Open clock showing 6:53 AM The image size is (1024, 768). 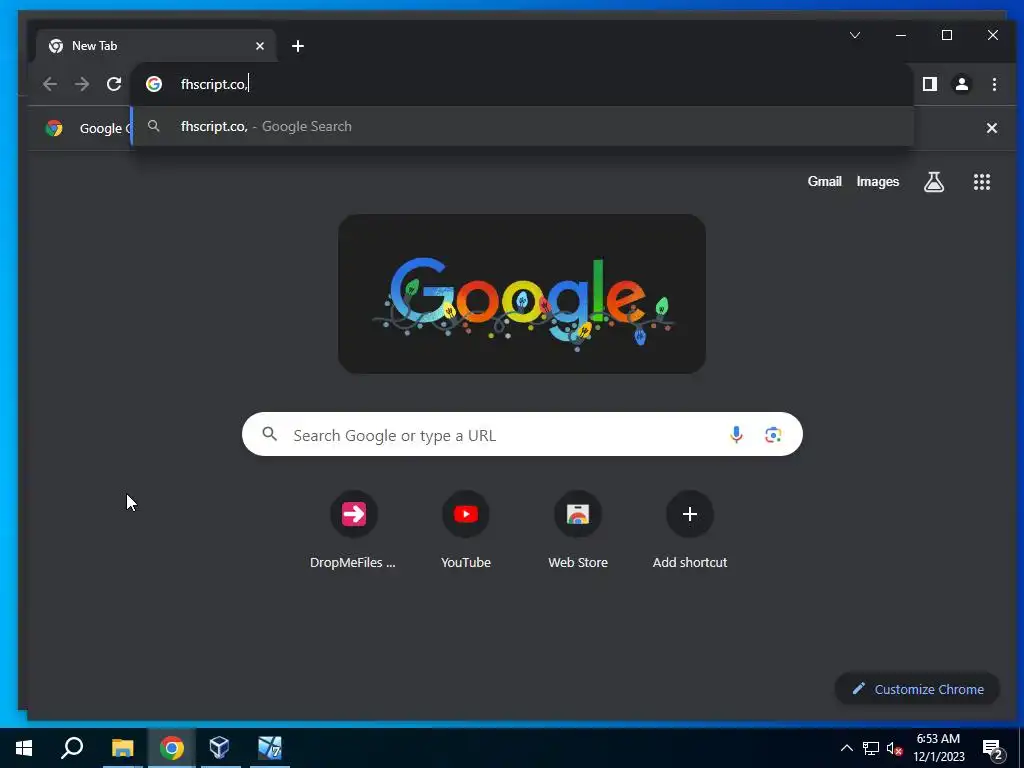(x=938, y=748)
